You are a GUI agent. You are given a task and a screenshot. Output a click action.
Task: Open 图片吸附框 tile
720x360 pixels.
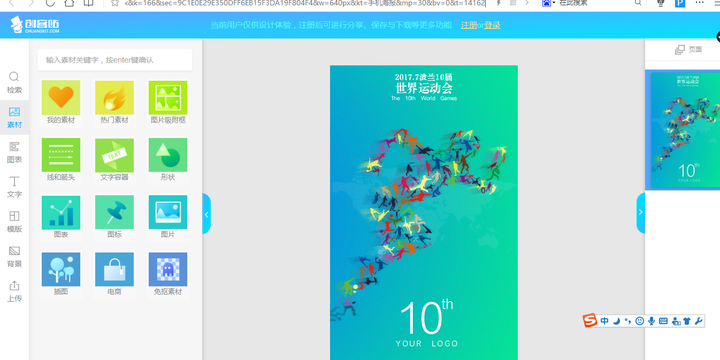(168, 103)
